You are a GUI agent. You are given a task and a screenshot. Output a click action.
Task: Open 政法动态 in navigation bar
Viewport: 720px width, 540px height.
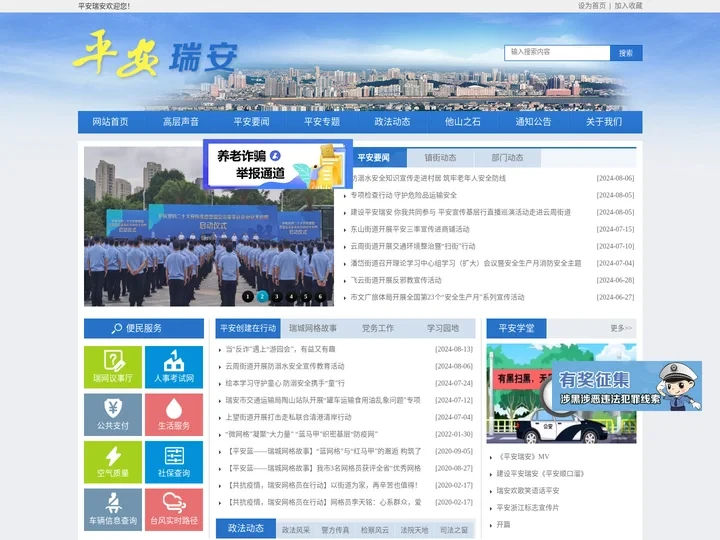point(393,122)
